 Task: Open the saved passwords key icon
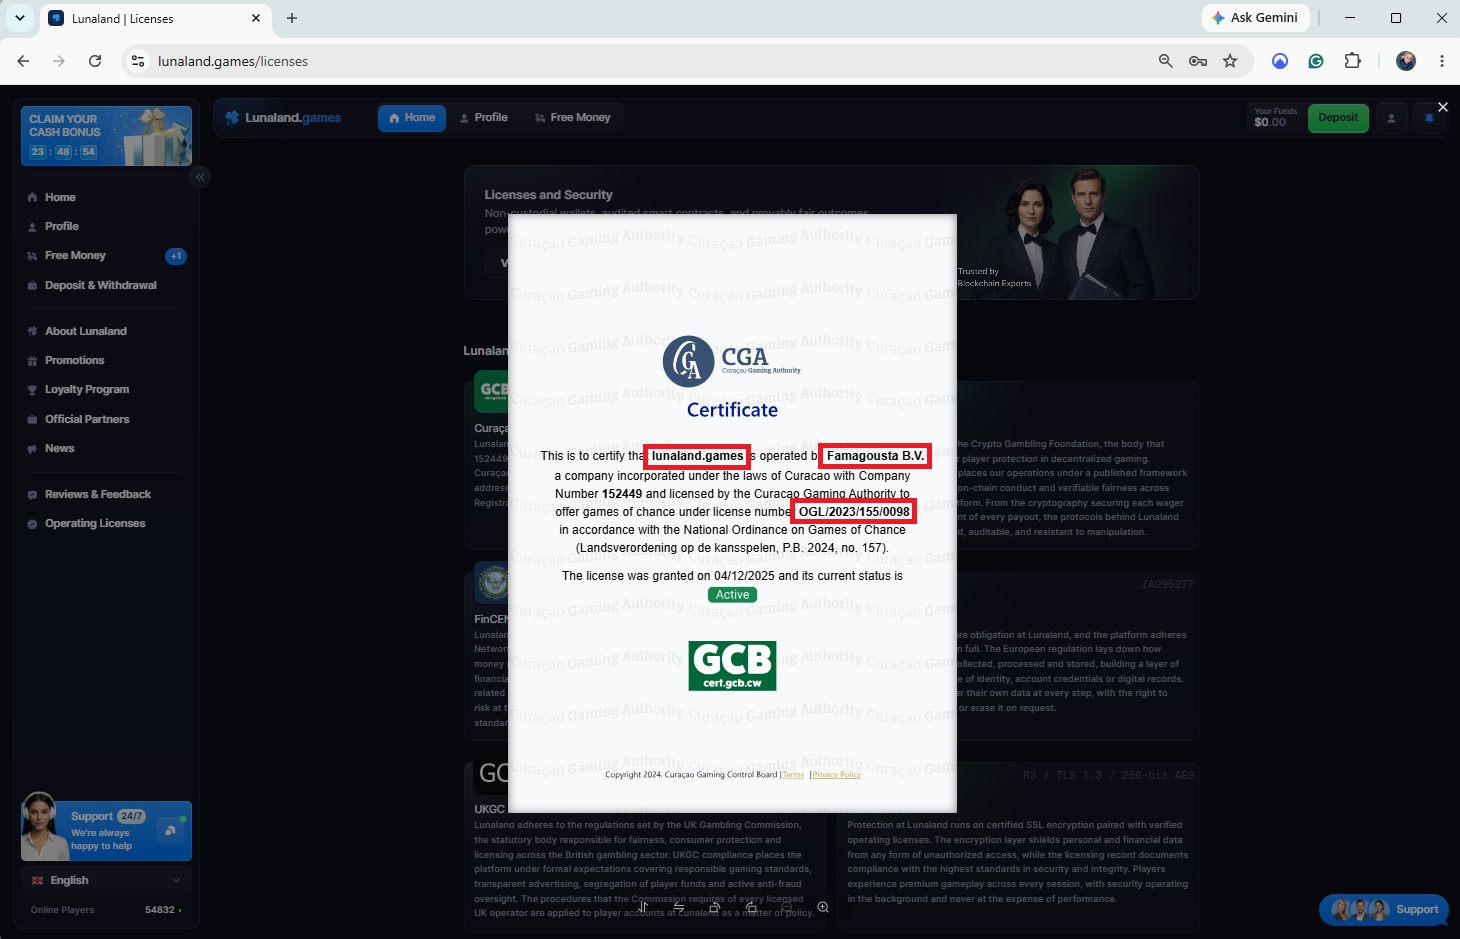1198,61
